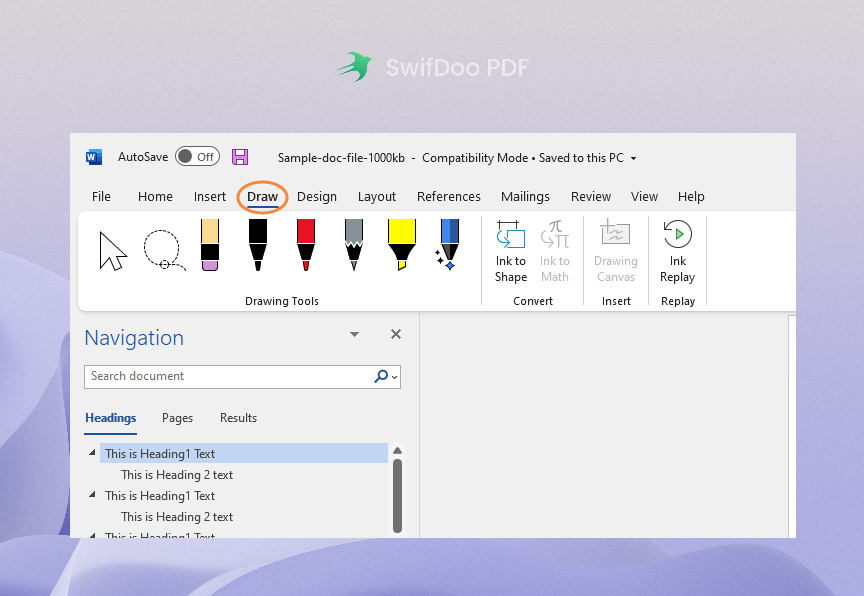Select highlighted 'This is Heading1 Text' entry
The image size is (864, 596).
pos(244,453)
